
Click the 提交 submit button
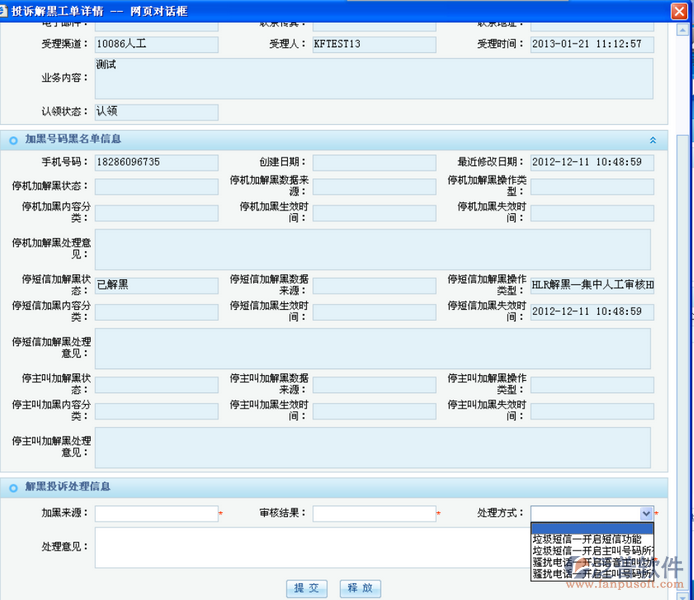click(x=306, y=588)
